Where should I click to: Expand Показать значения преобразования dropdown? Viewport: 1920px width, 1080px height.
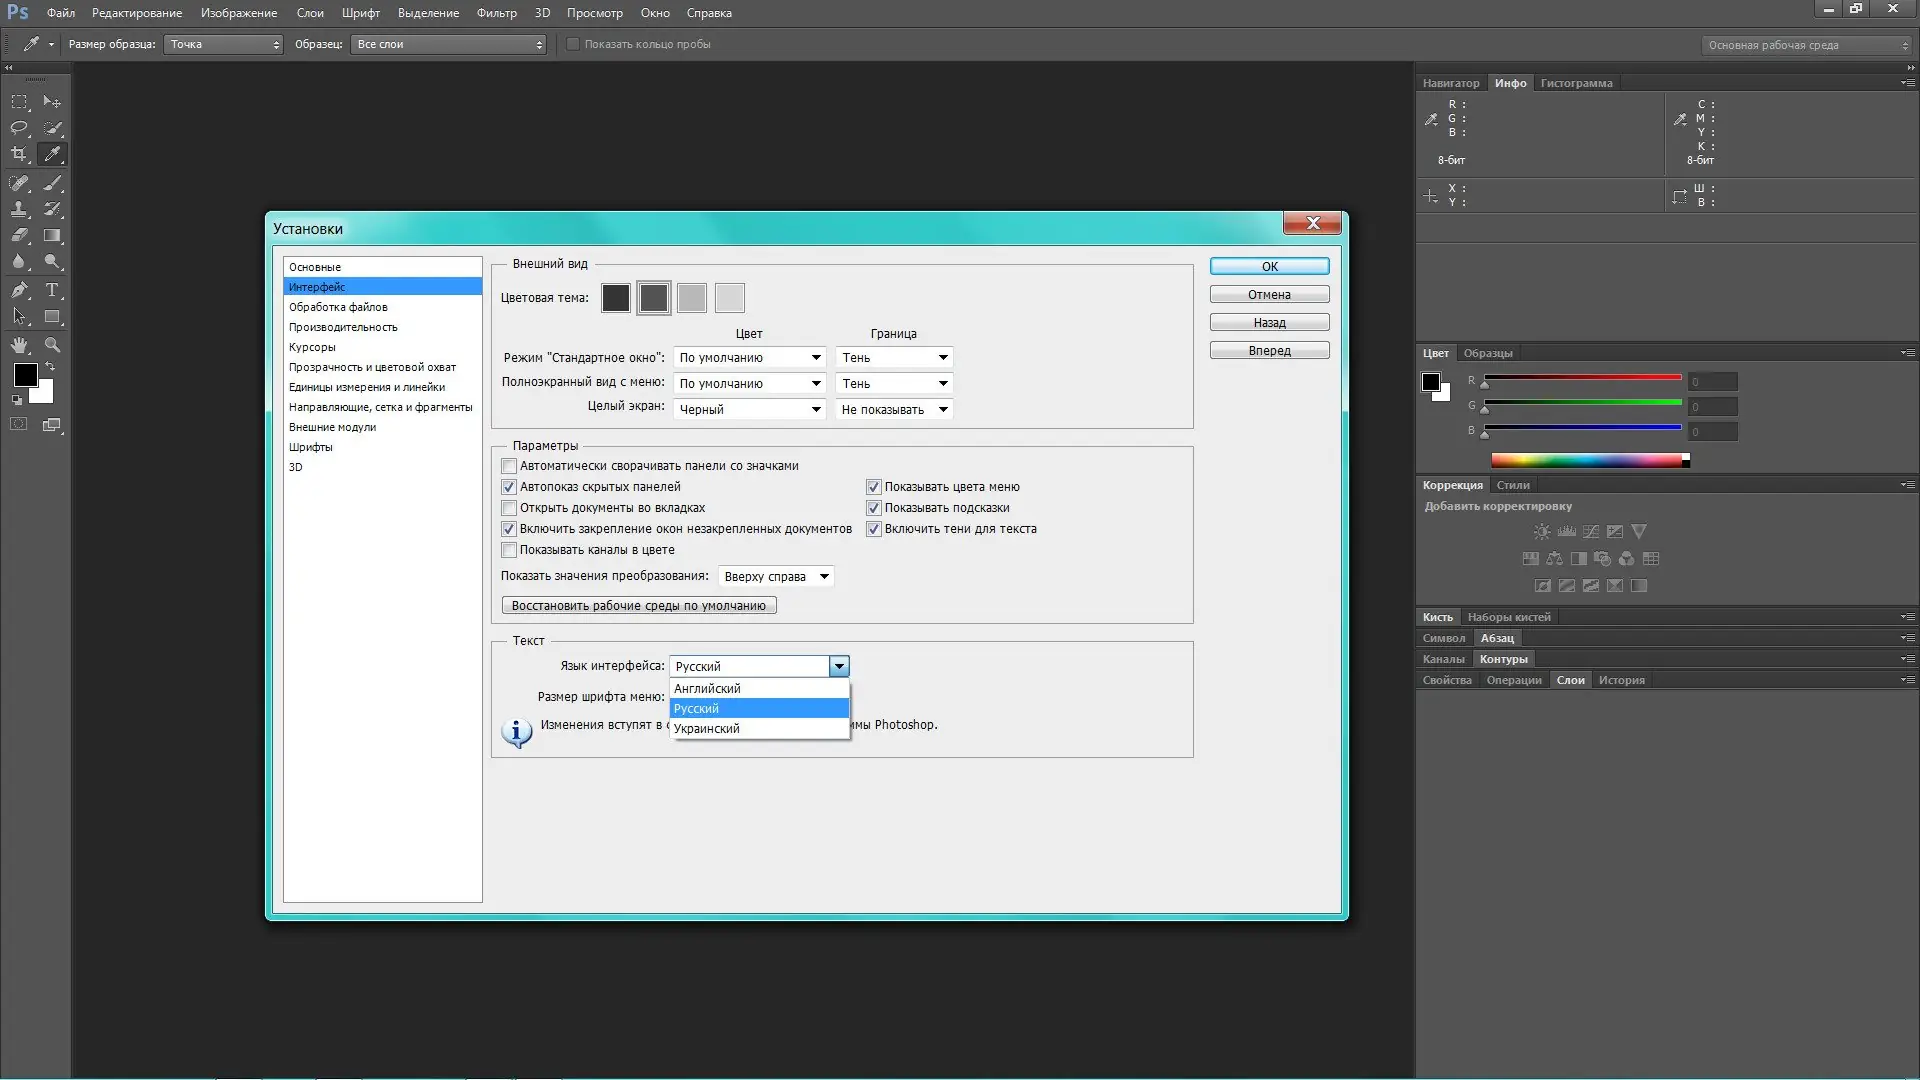coord(776,577)
